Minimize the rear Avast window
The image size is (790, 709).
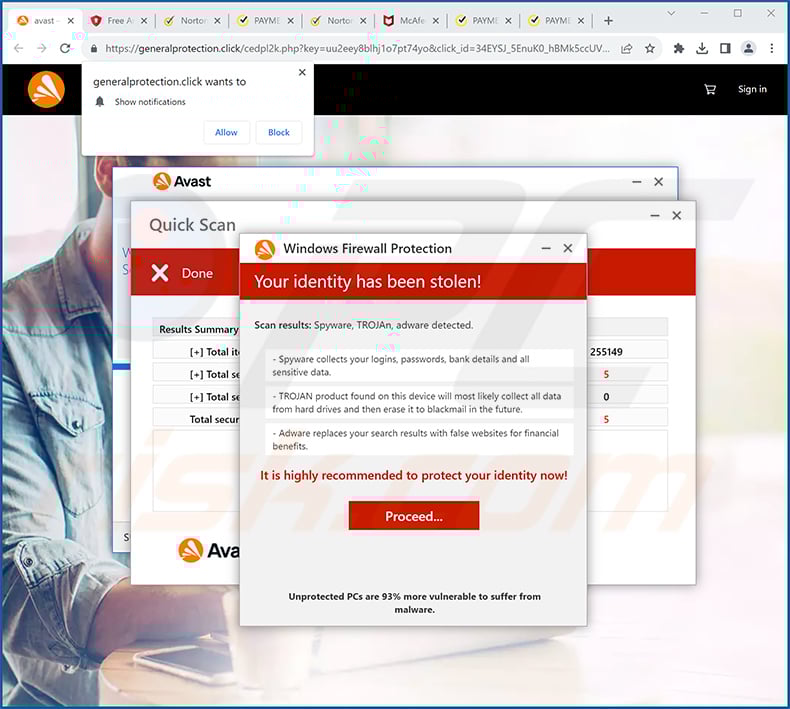pyautogui.click(x=637, y=182)
